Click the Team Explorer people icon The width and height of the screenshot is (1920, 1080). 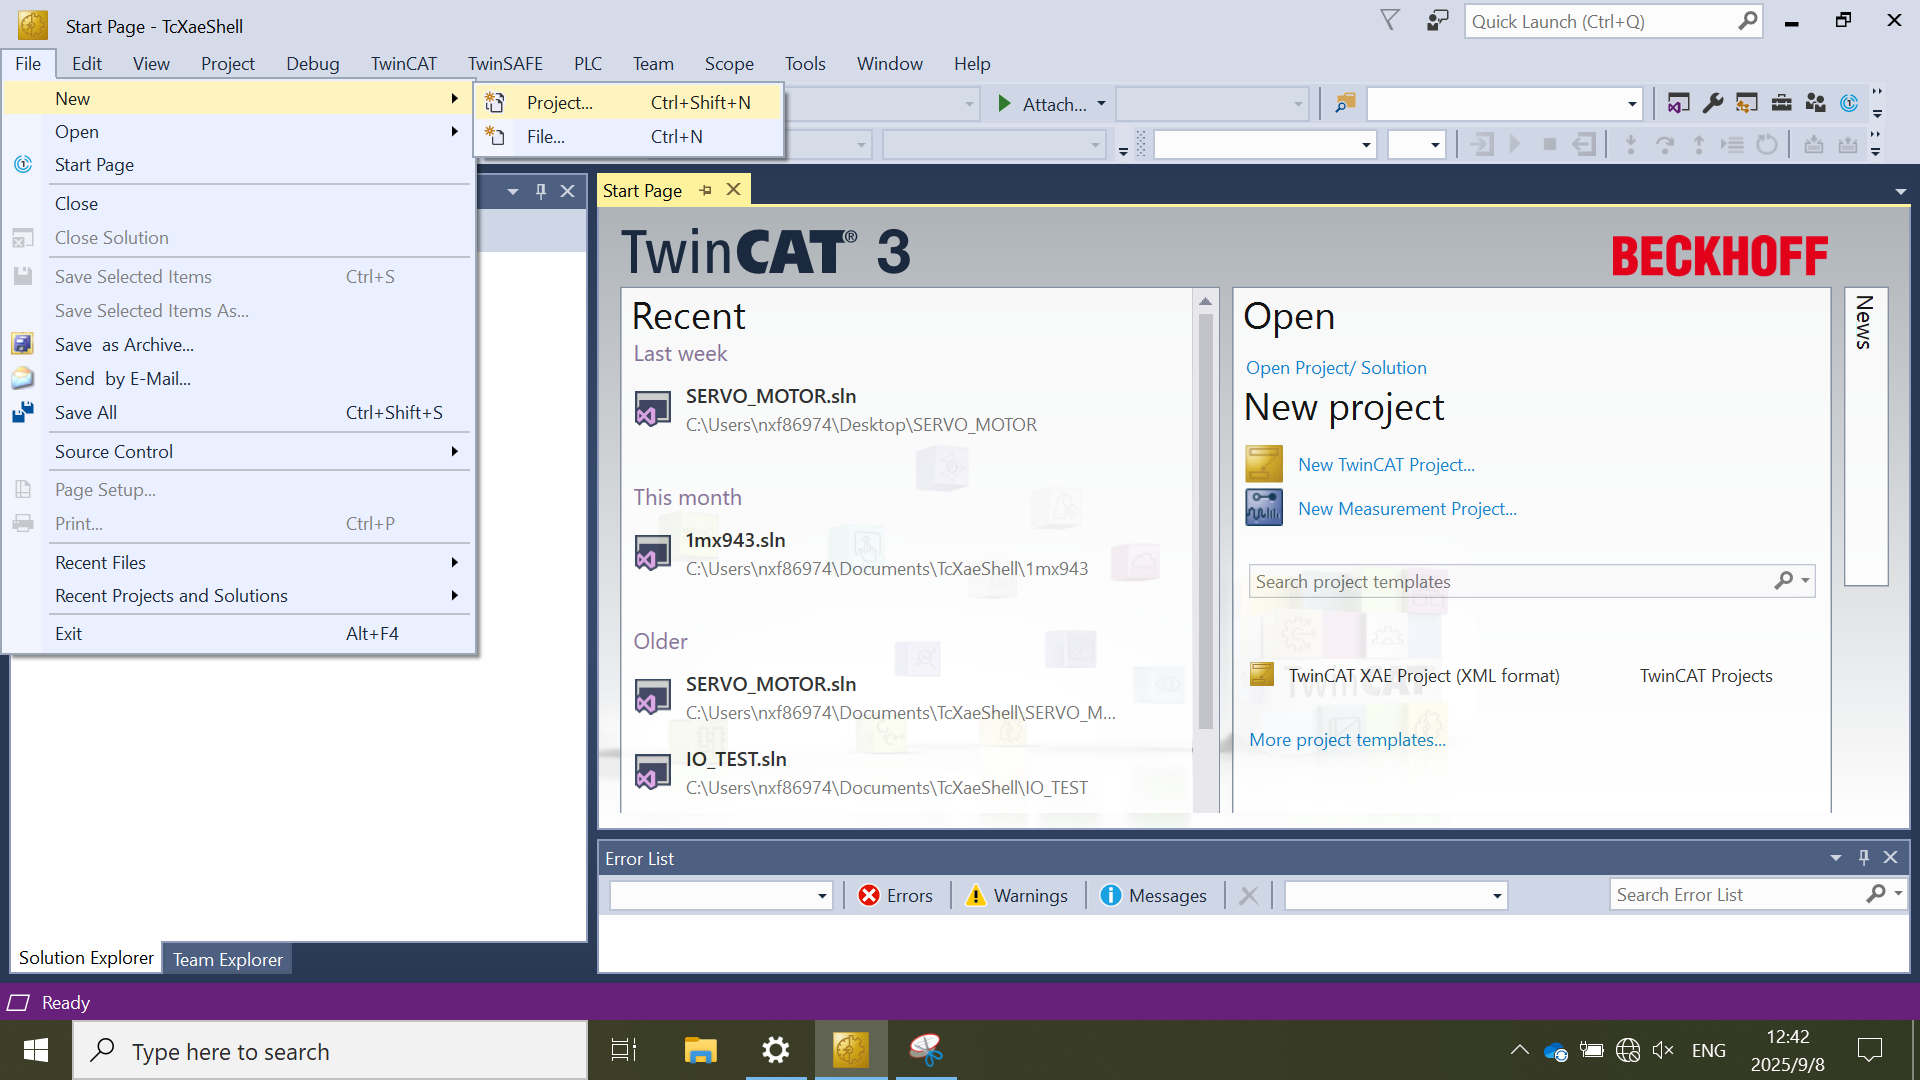[1815, 103]
